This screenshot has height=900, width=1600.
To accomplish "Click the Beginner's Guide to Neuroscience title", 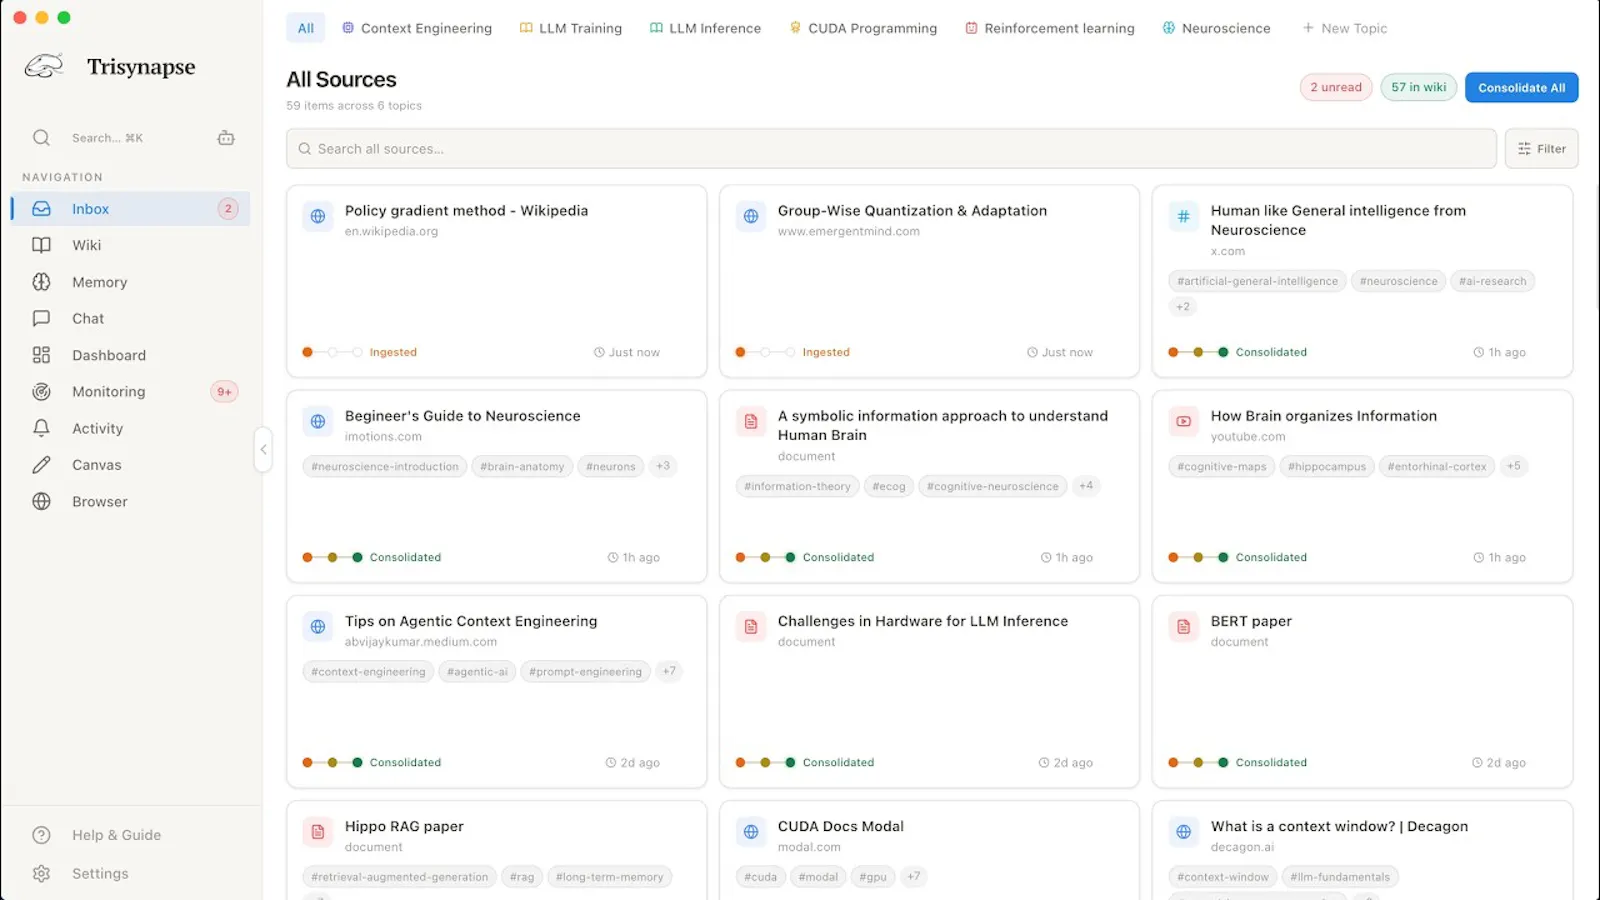I will [462, 416].
